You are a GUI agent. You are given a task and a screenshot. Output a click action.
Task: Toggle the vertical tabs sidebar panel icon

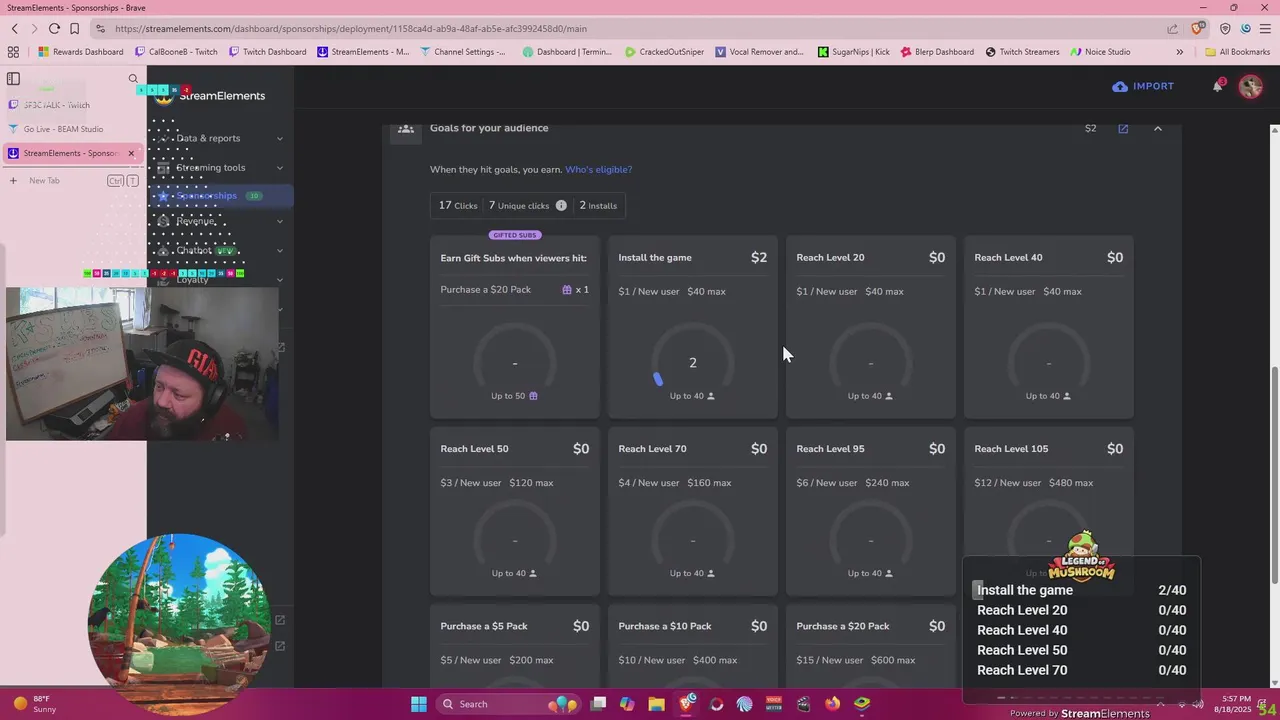(13, 78)
